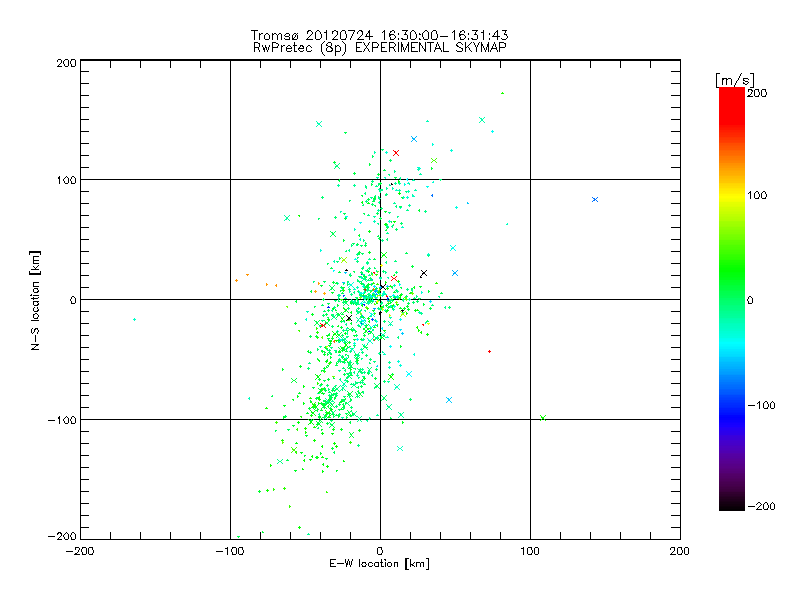Click the x-axis tick label '-200'

click(x=80, y=551)
